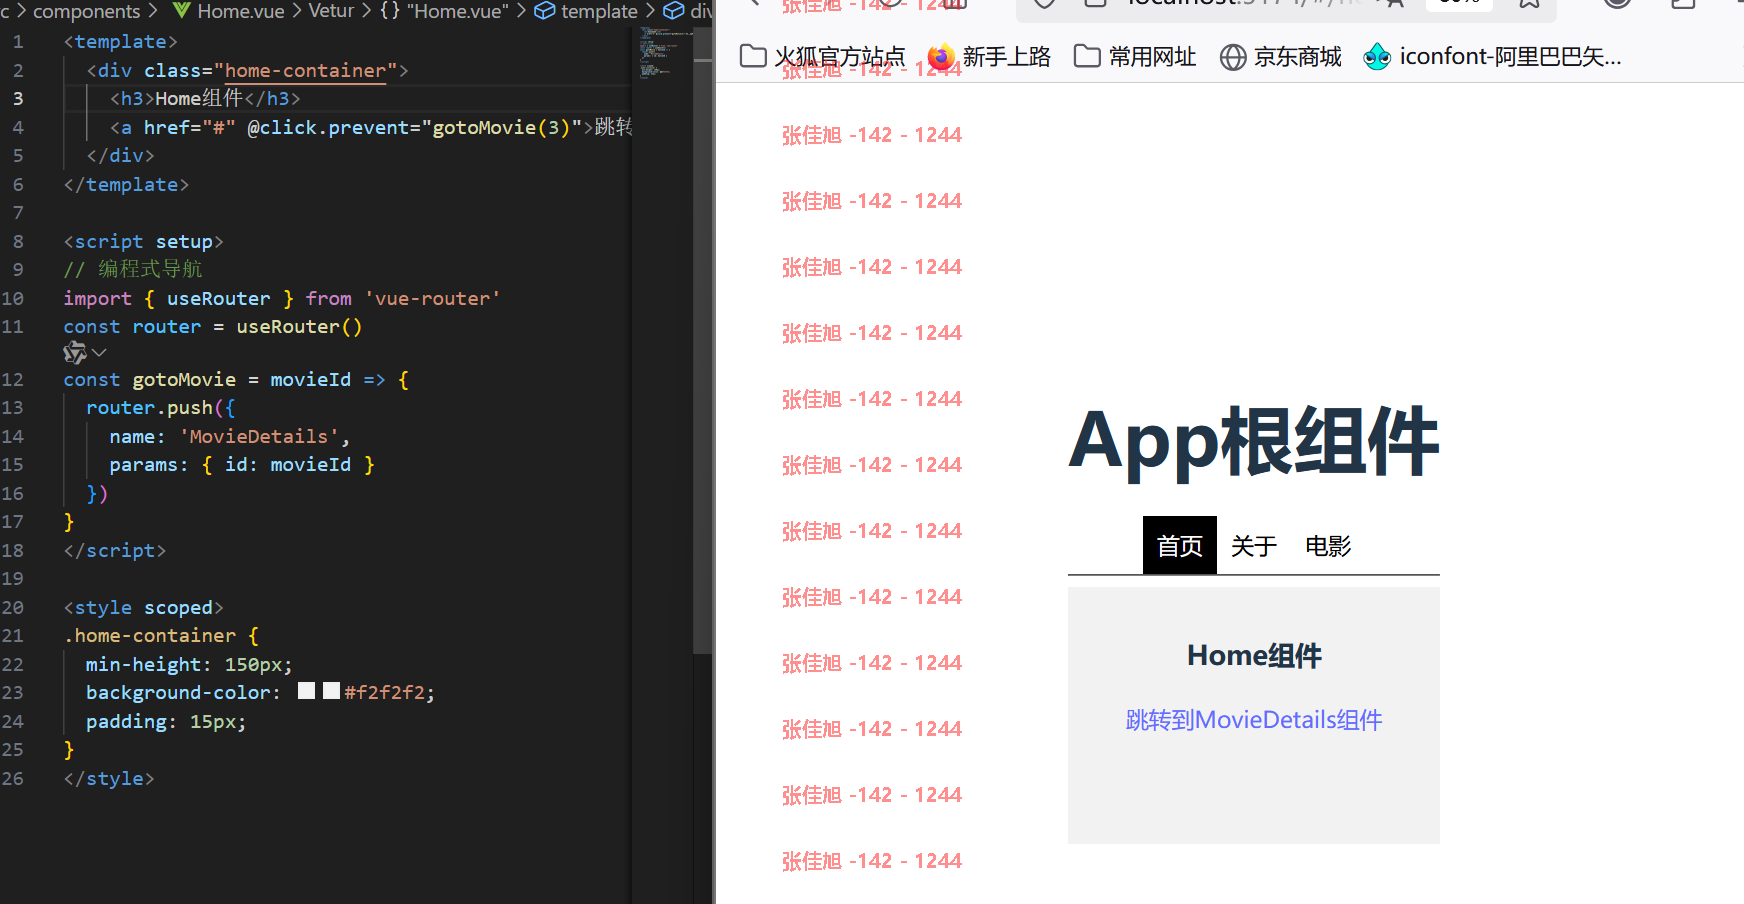
Task: Click line number 20 in the gutter
Action: [x=13, y=608]
